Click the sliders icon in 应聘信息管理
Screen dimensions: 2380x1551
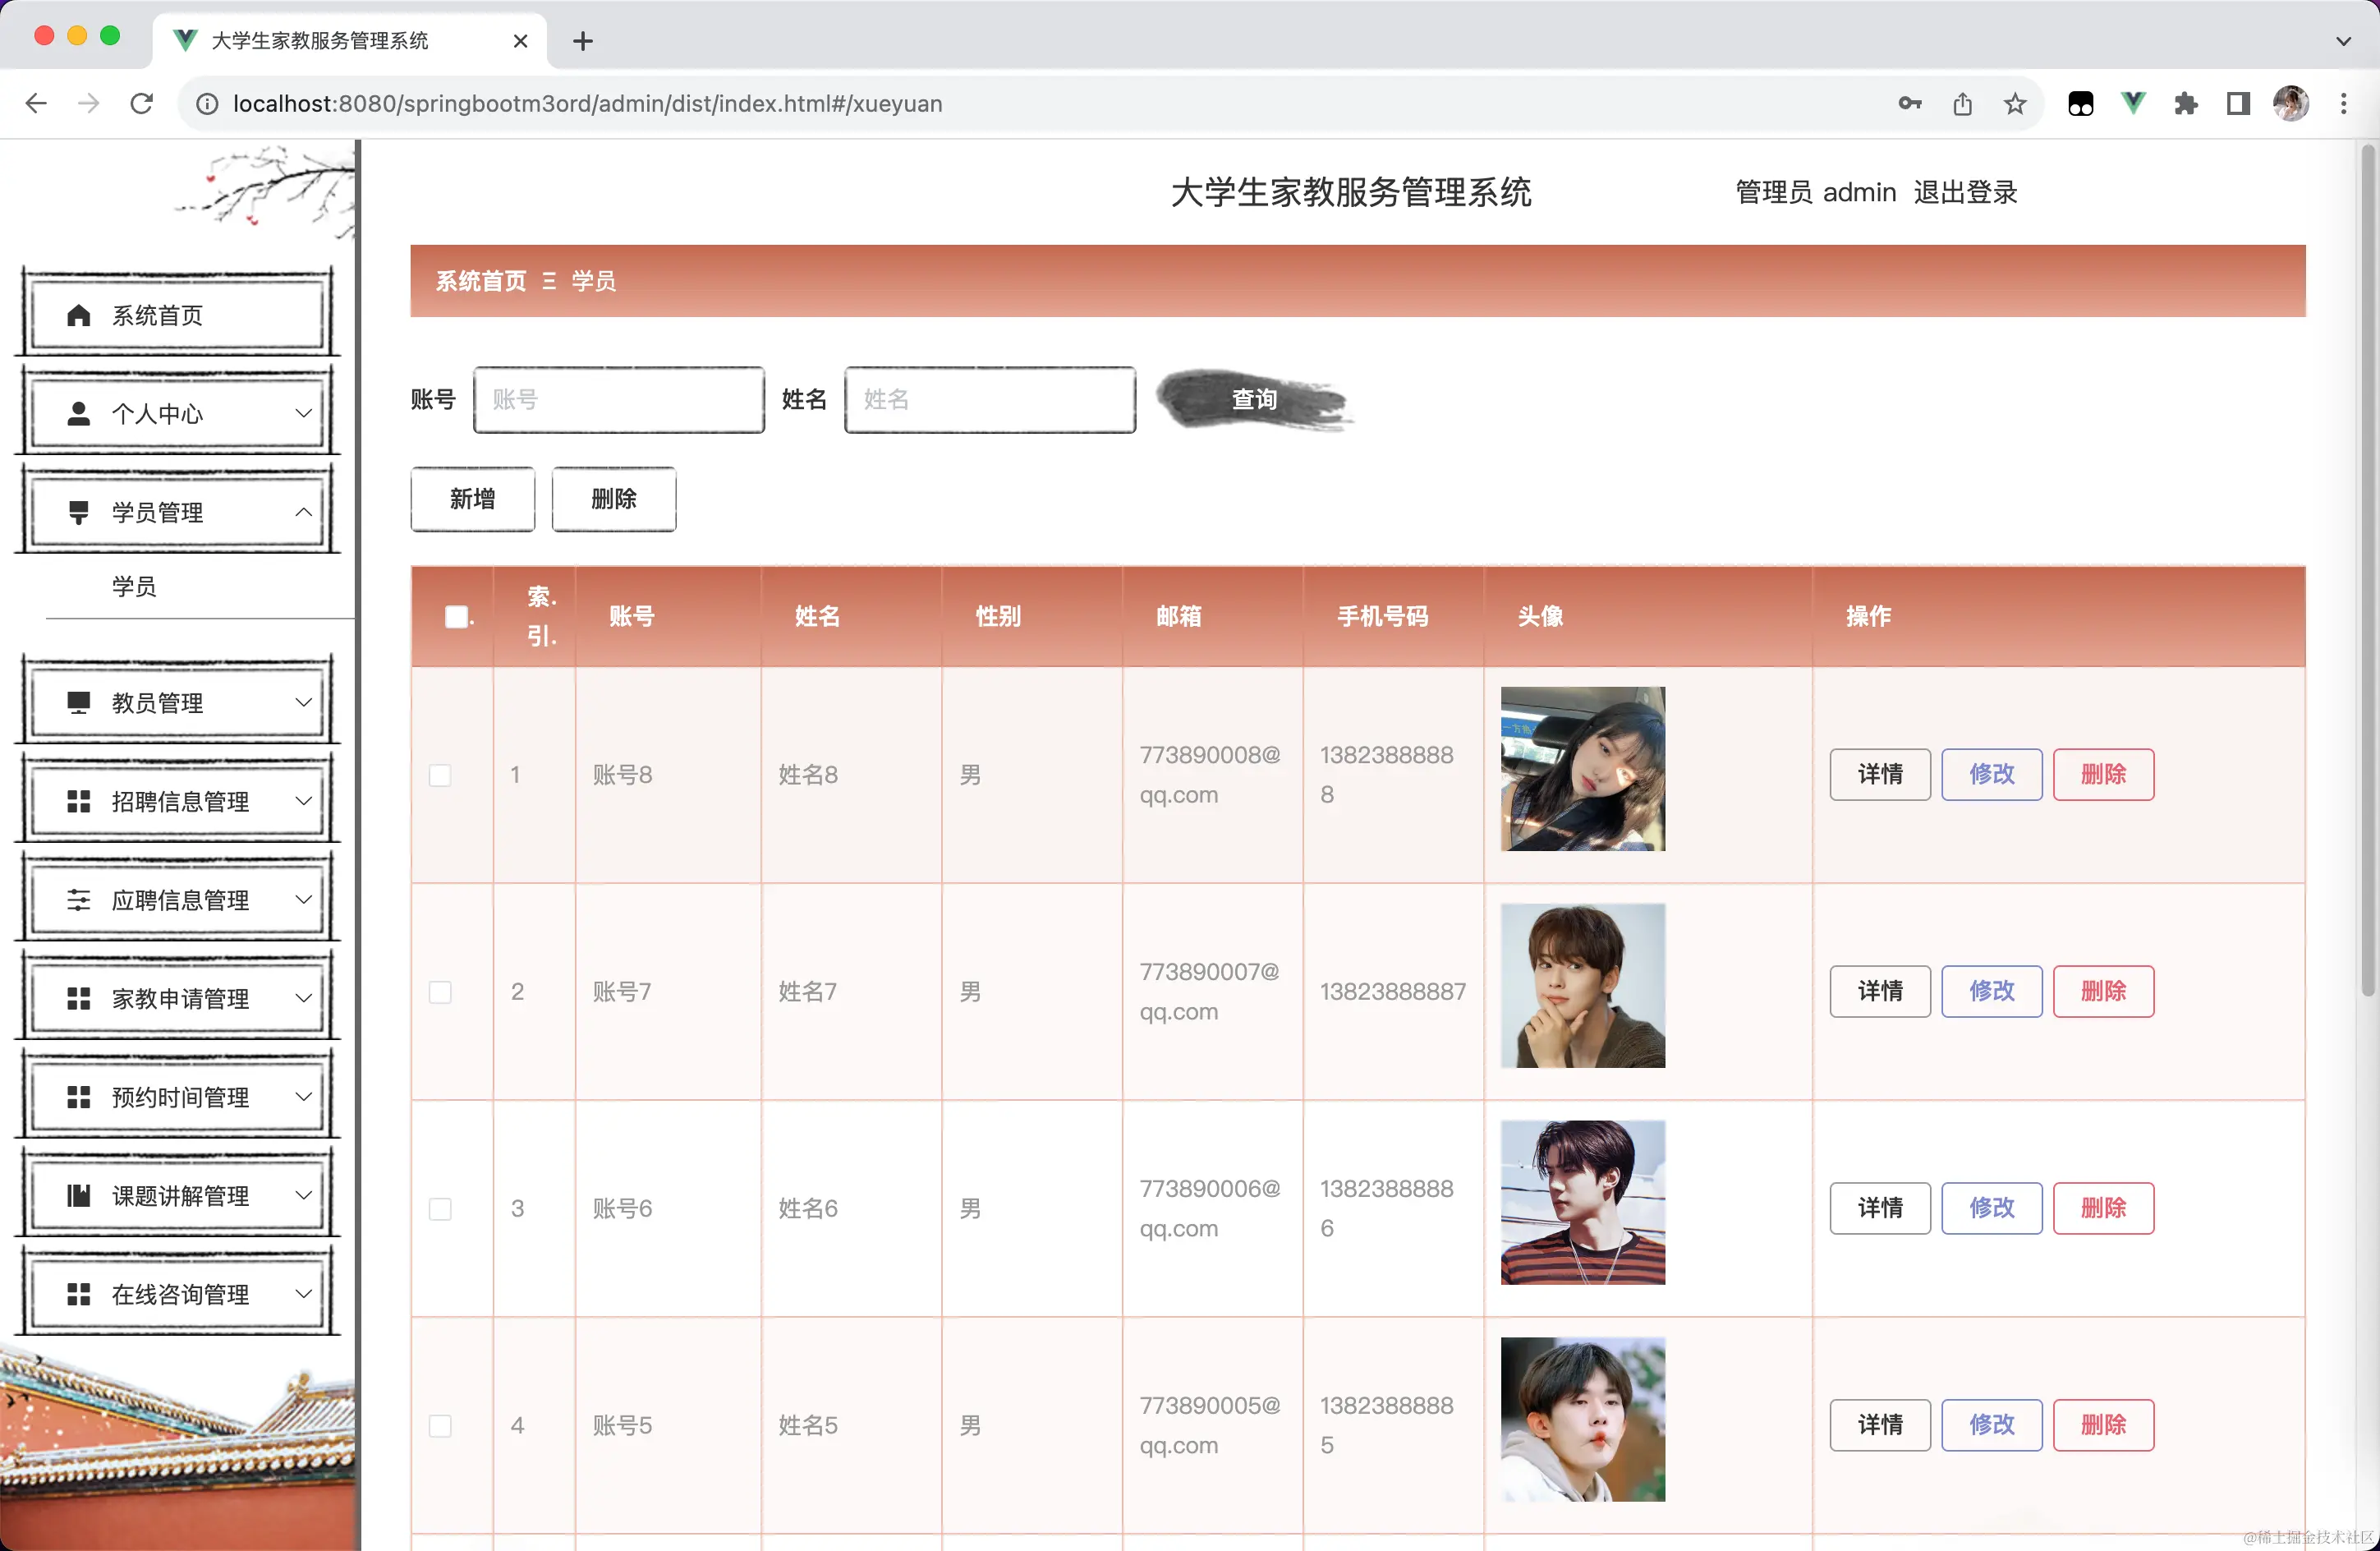(78, 900)
